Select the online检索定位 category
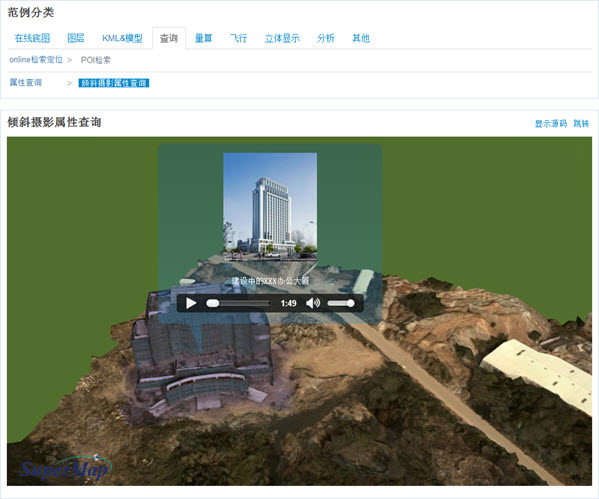Image resolution: width=599 pixels, height=499 pixels. click(x=36, y=60)
